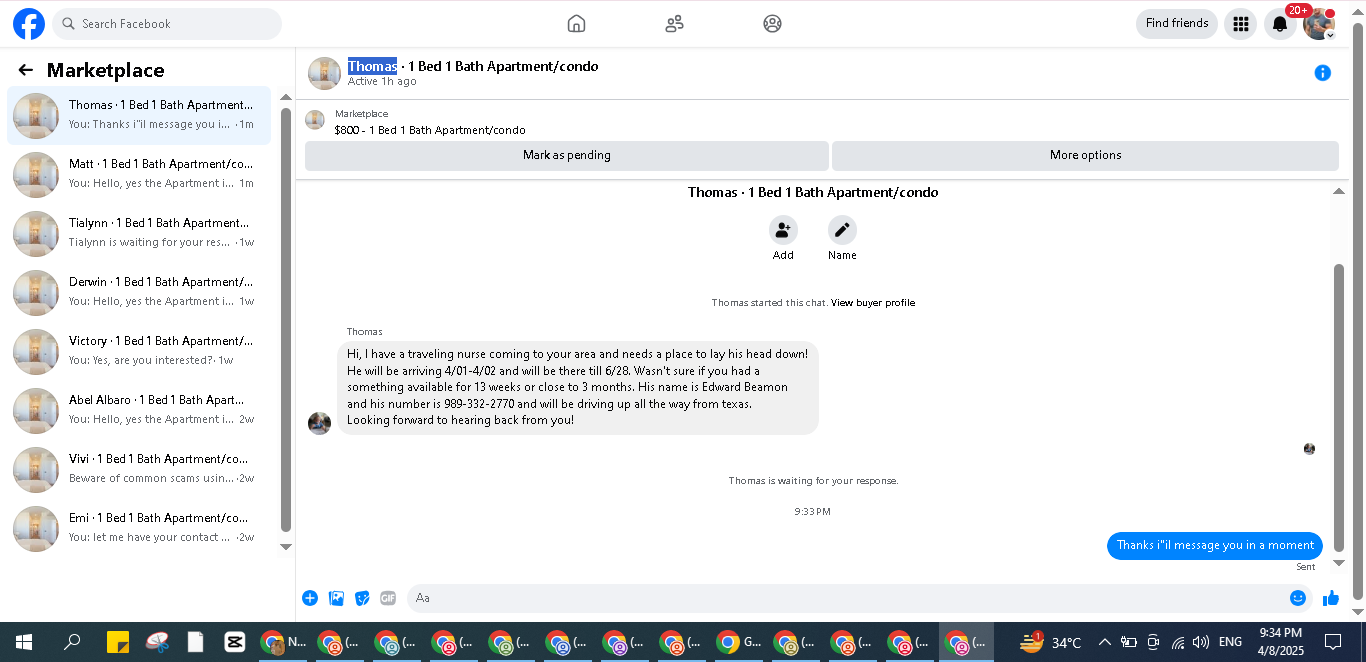
Task: Click conversation list scroll-down arrow
Action: (286, 546)
